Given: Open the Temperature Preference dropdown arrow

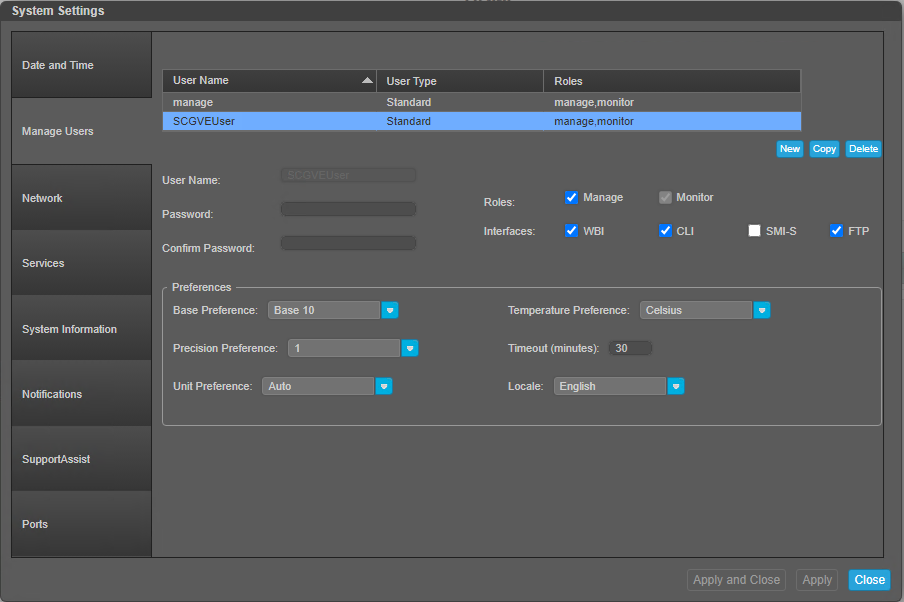Looking at the screenshot, I should [x=762, y=310].
